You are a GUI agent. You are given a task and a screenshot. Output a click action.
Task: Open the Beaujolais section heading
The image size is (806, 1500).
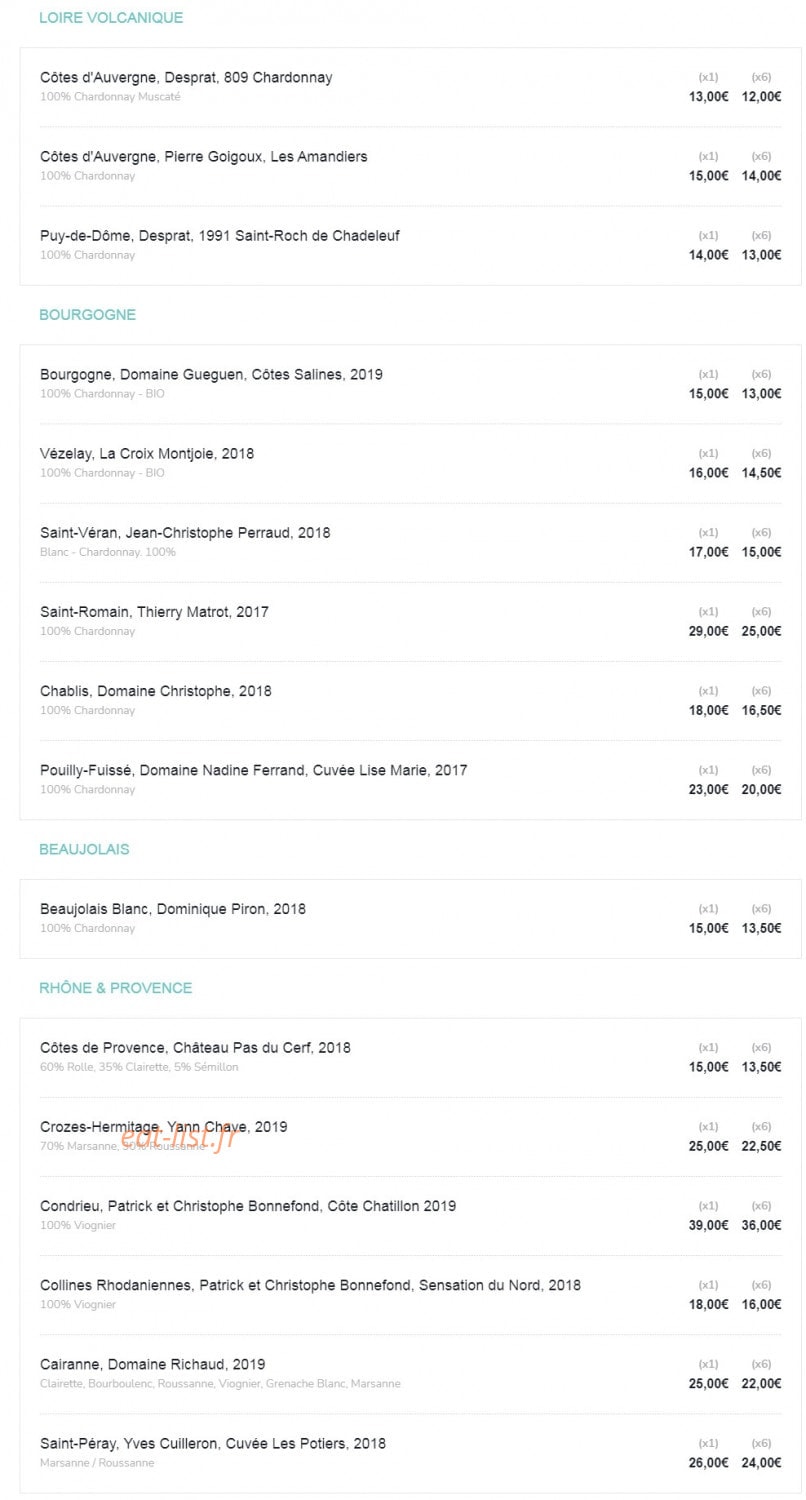[x=84, y=850]
